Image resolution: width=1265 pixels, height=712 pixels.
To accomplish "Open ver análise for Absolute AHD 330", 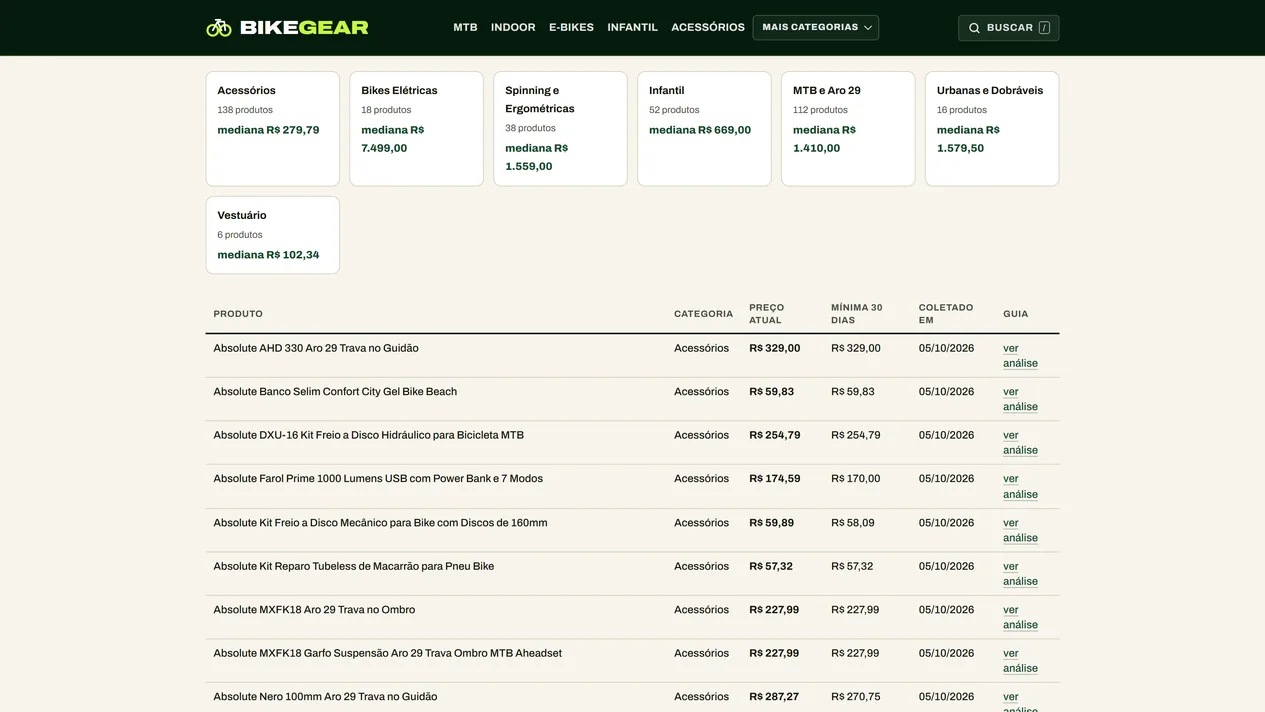I will coord(1020,356).
